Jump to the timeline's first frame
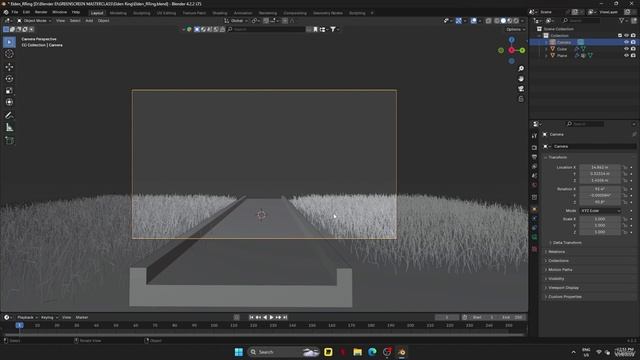640x360 pixels. coord(251,317)
